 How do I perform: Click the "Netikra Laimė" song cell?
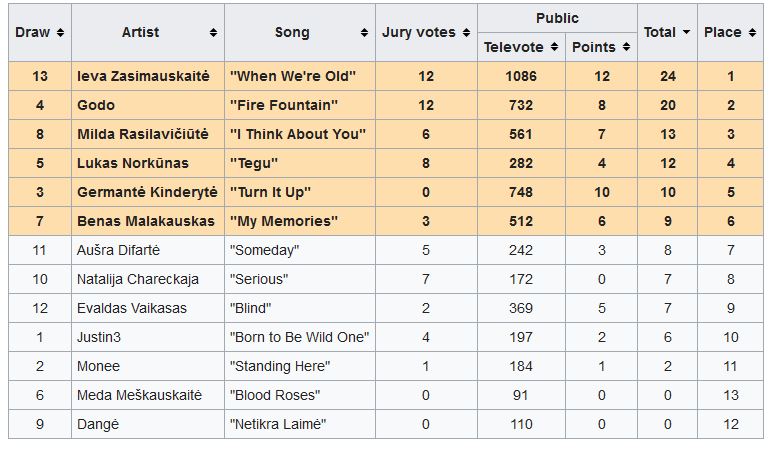point(278,424)
